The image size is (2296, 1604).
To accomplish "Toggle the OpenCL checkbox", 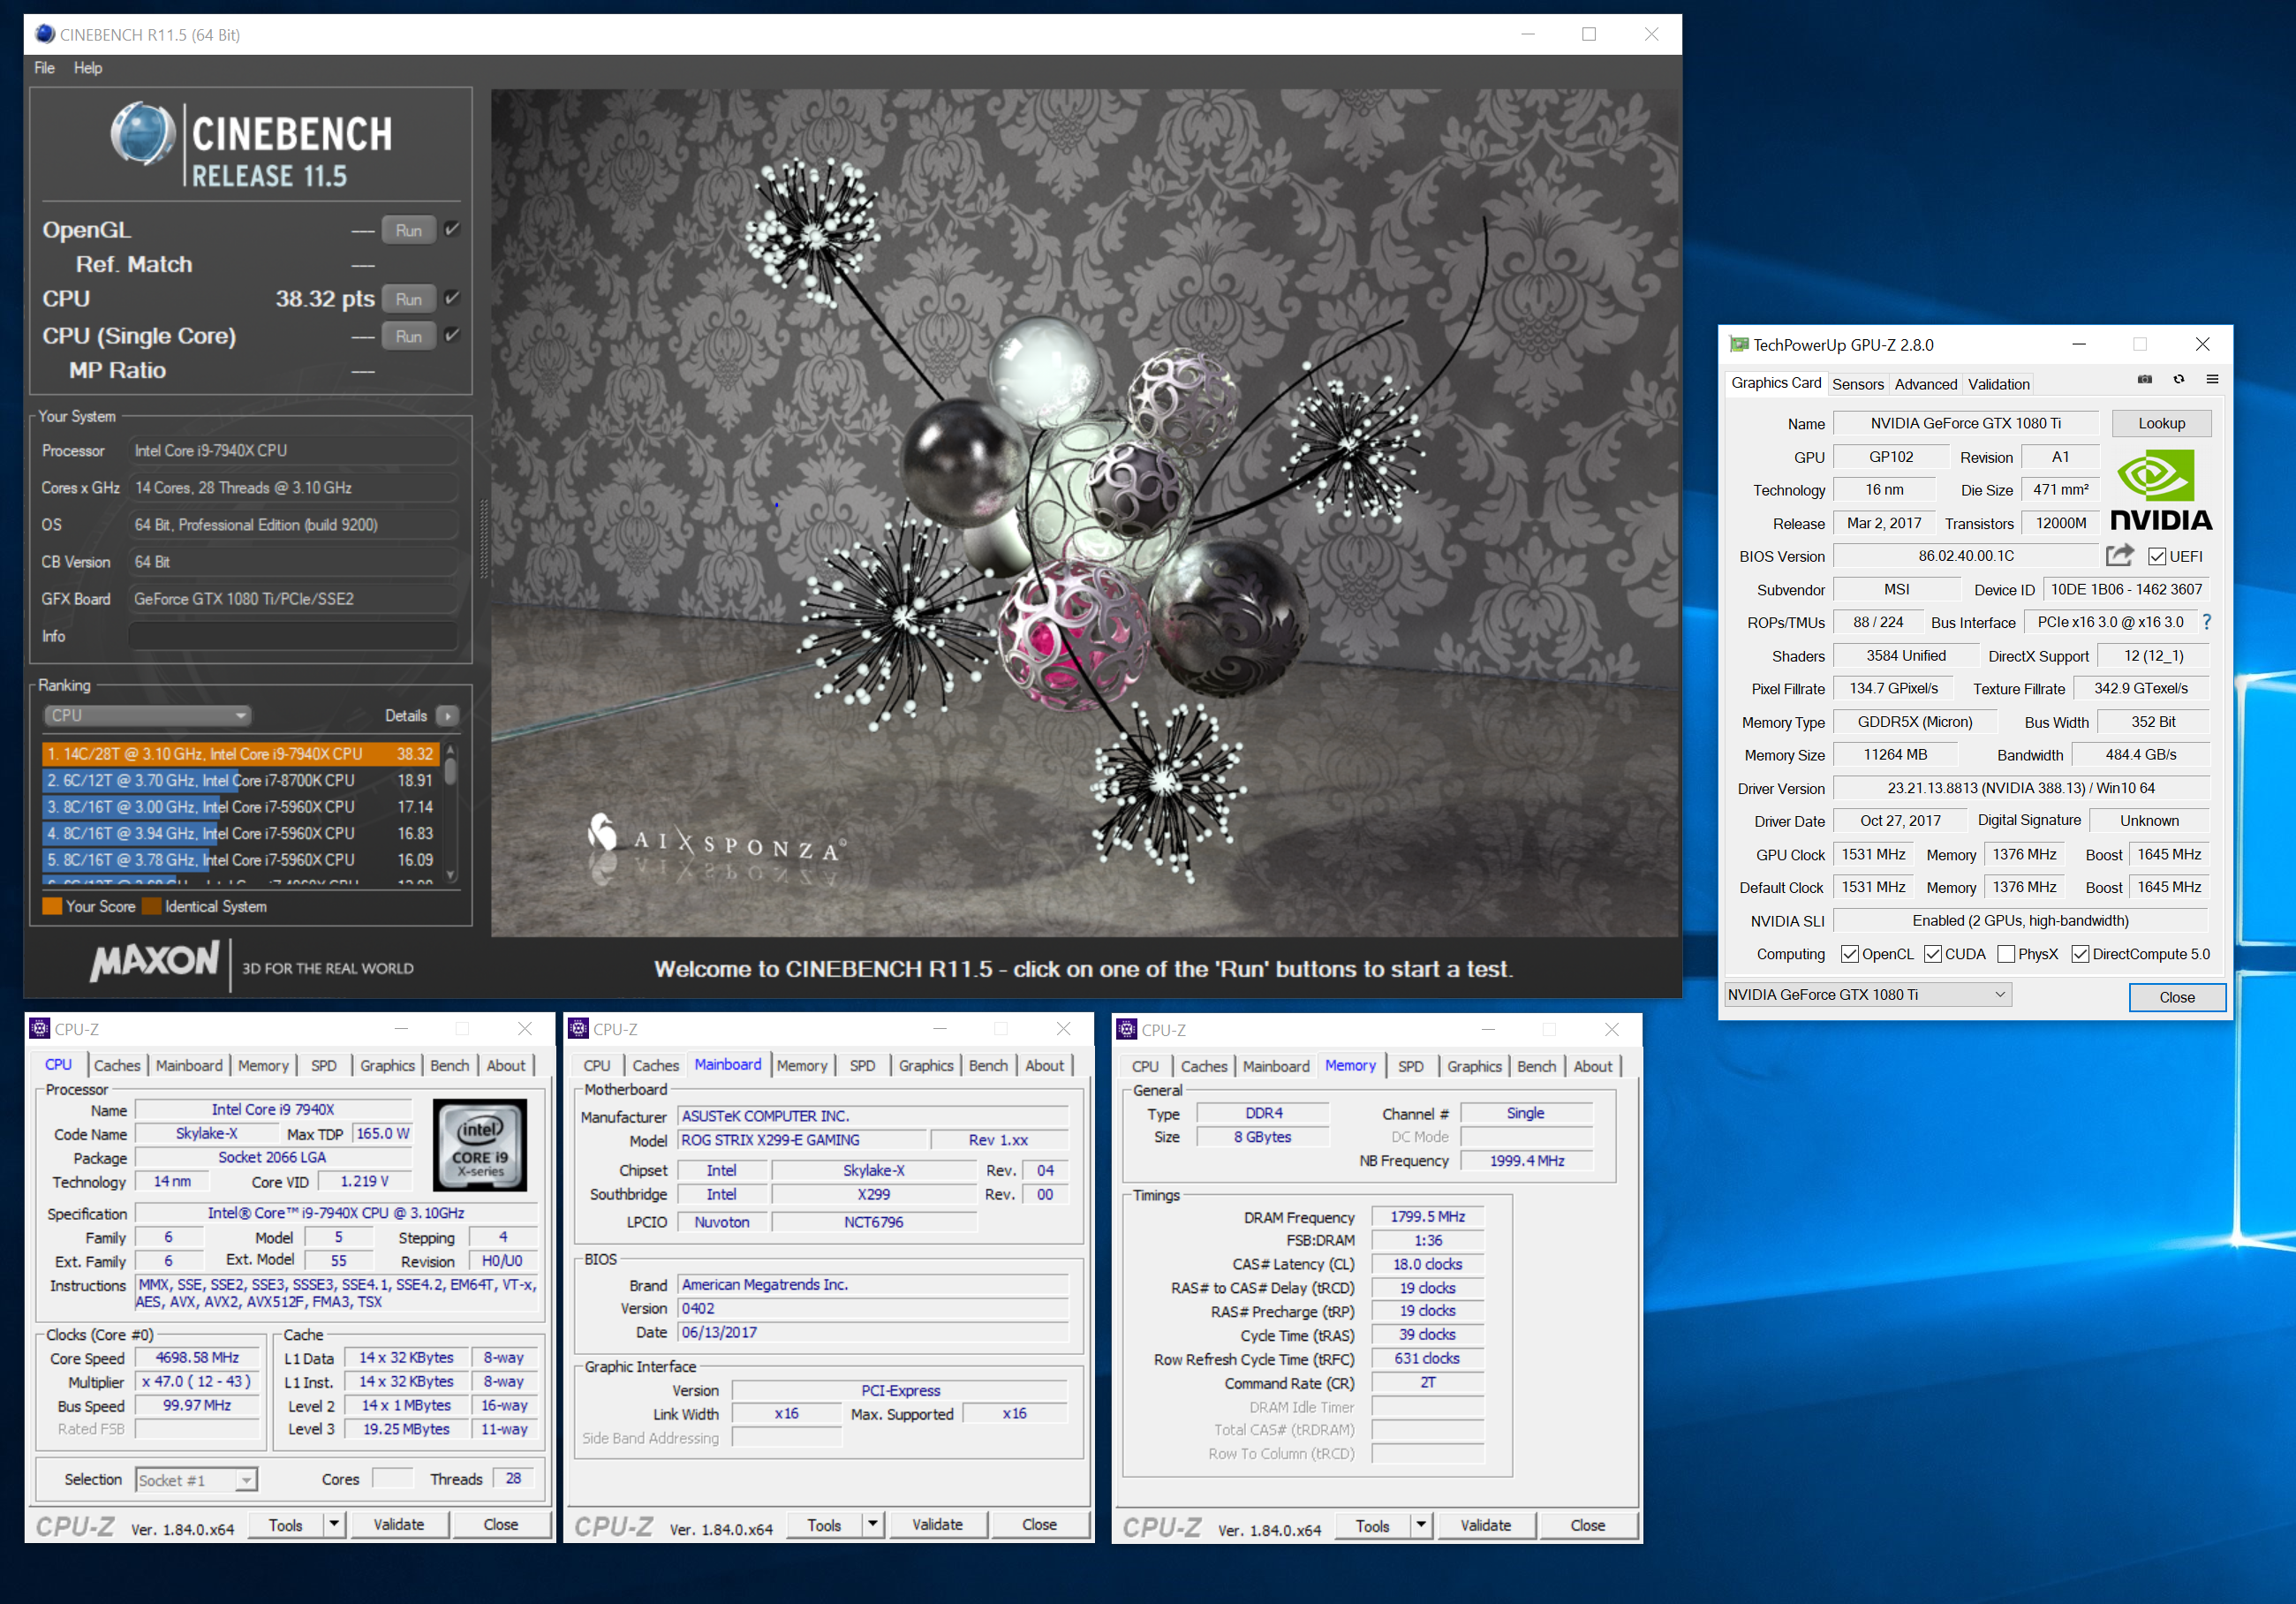I will (1850, 954).
